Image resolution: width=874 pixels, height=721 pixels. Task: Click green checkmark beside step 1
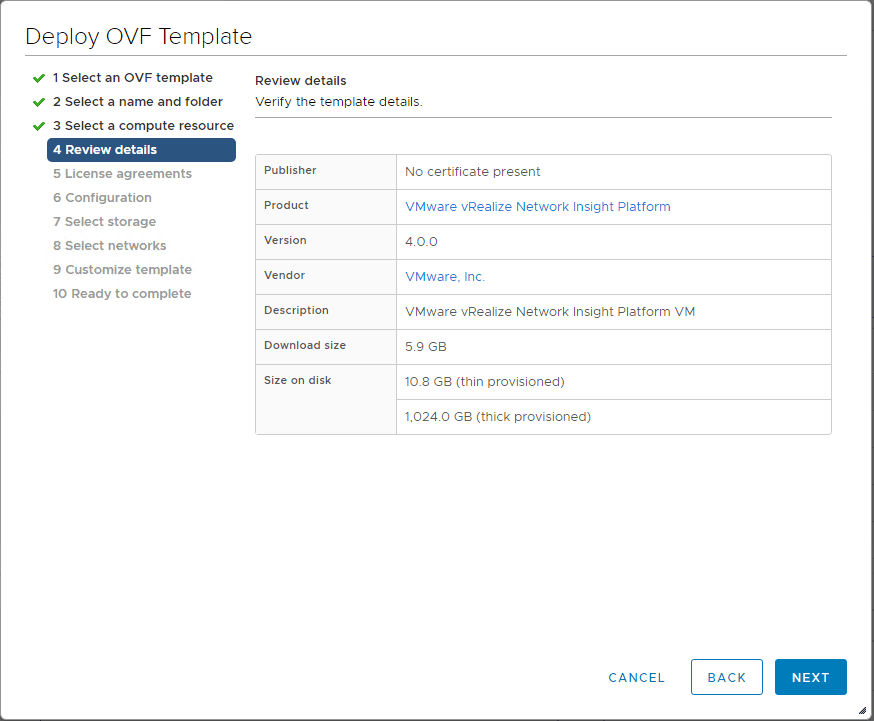38,77
